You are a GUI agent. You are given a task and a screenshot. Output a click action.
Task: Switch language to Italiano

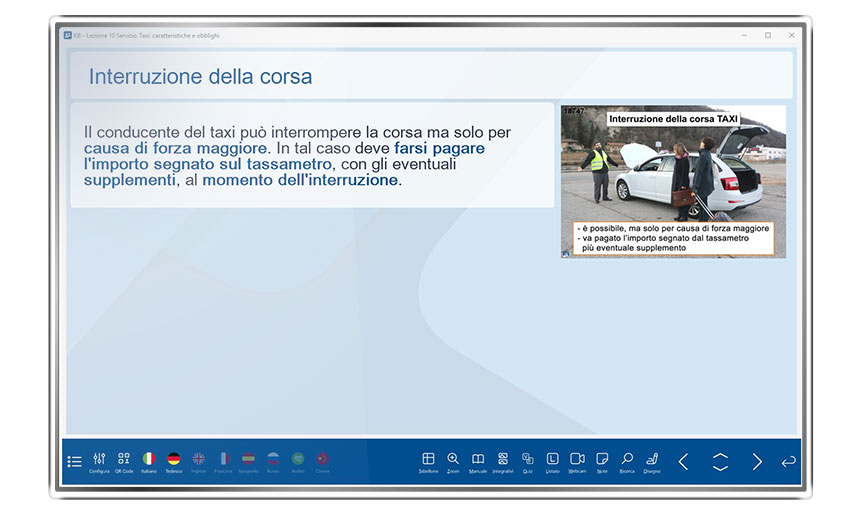[x=149, y=460]
